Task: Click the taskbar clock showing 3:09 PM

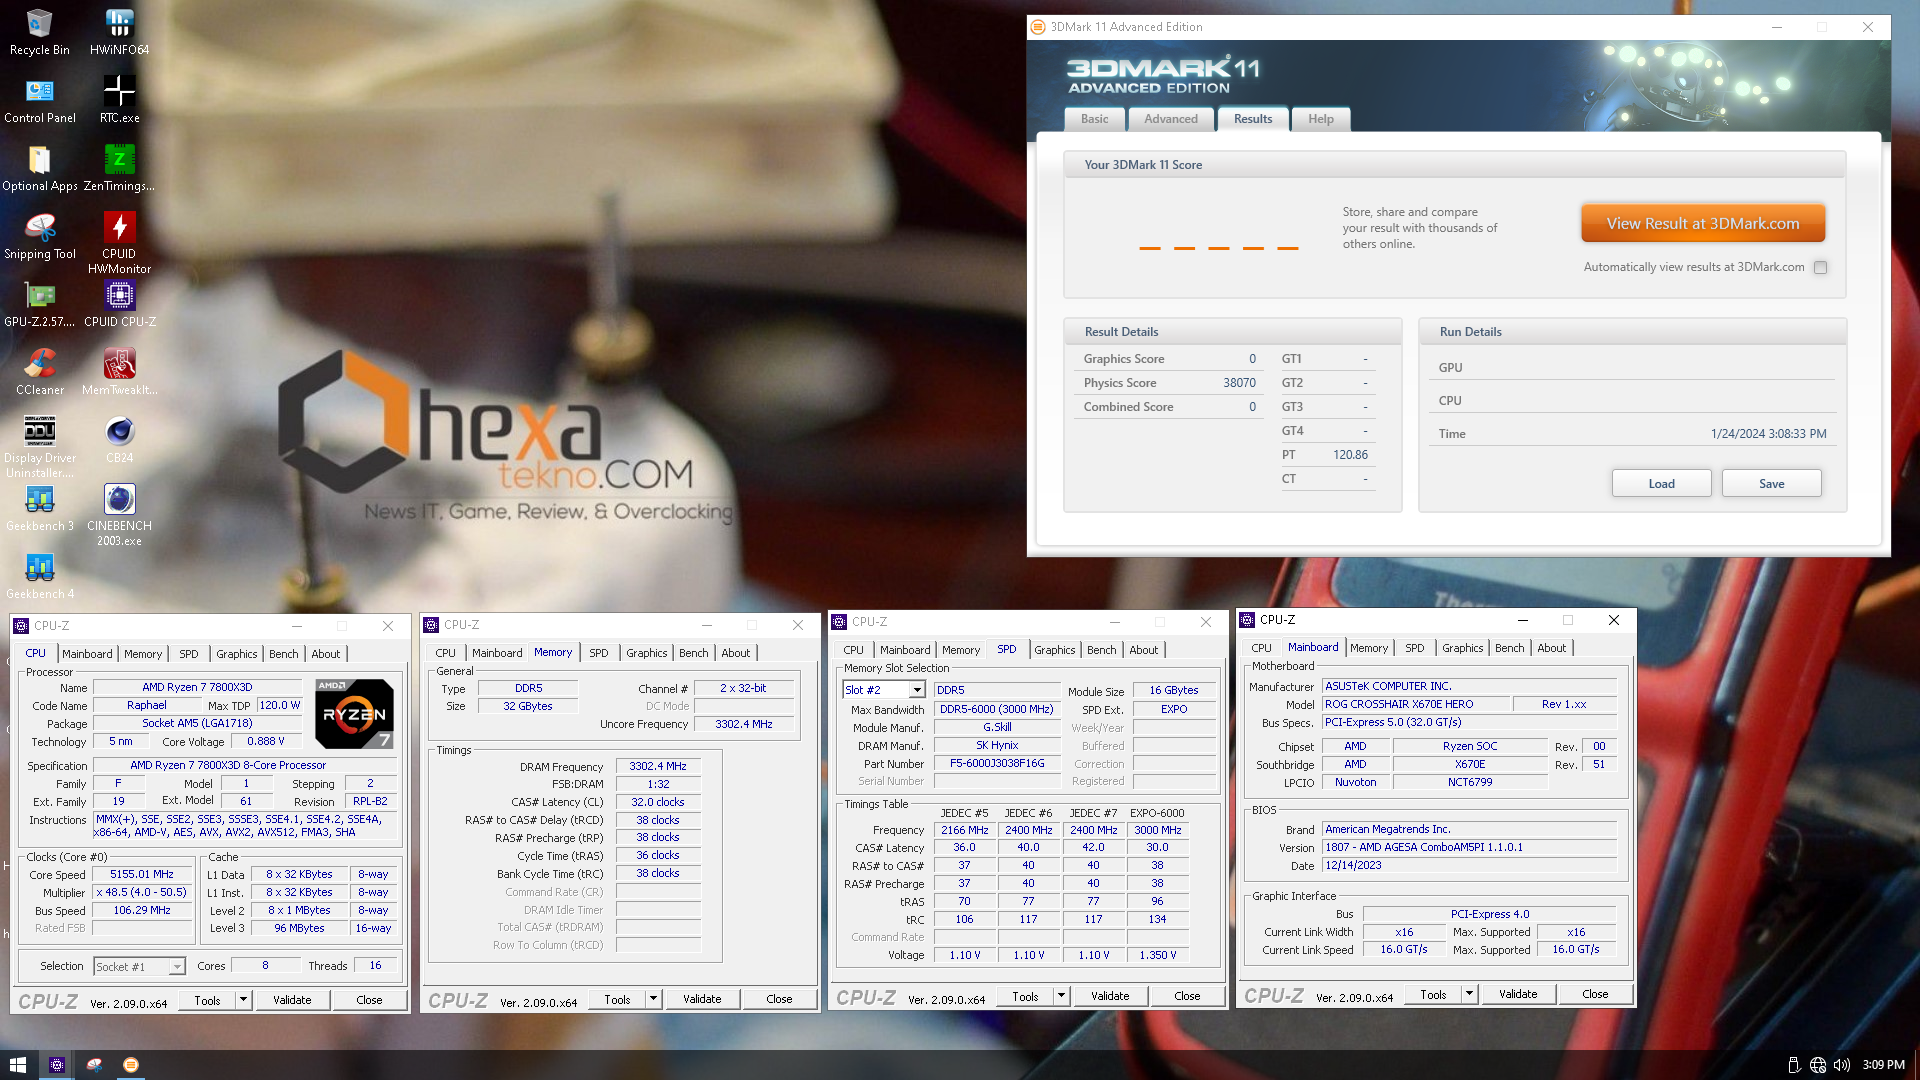Action: click(x=1883, y=1065)
